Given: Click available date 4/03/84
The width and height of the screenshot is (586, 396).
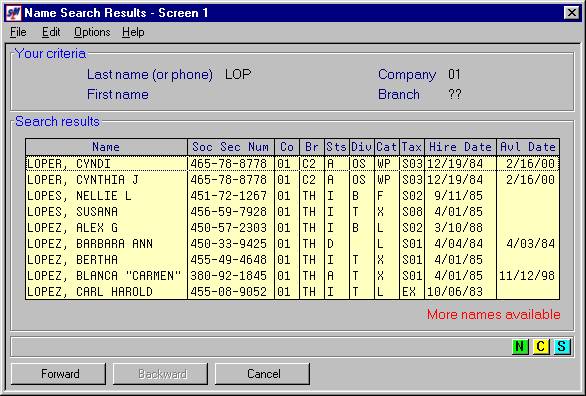Looking at the screenshot, I should 531,244.
